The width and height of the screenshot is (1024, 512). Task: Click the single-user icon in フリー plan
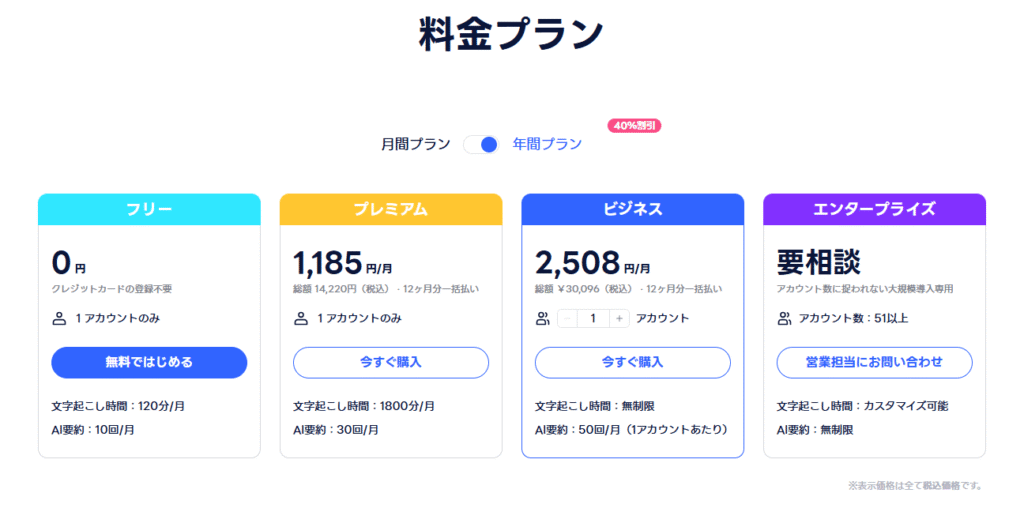(x=59, y=319)
